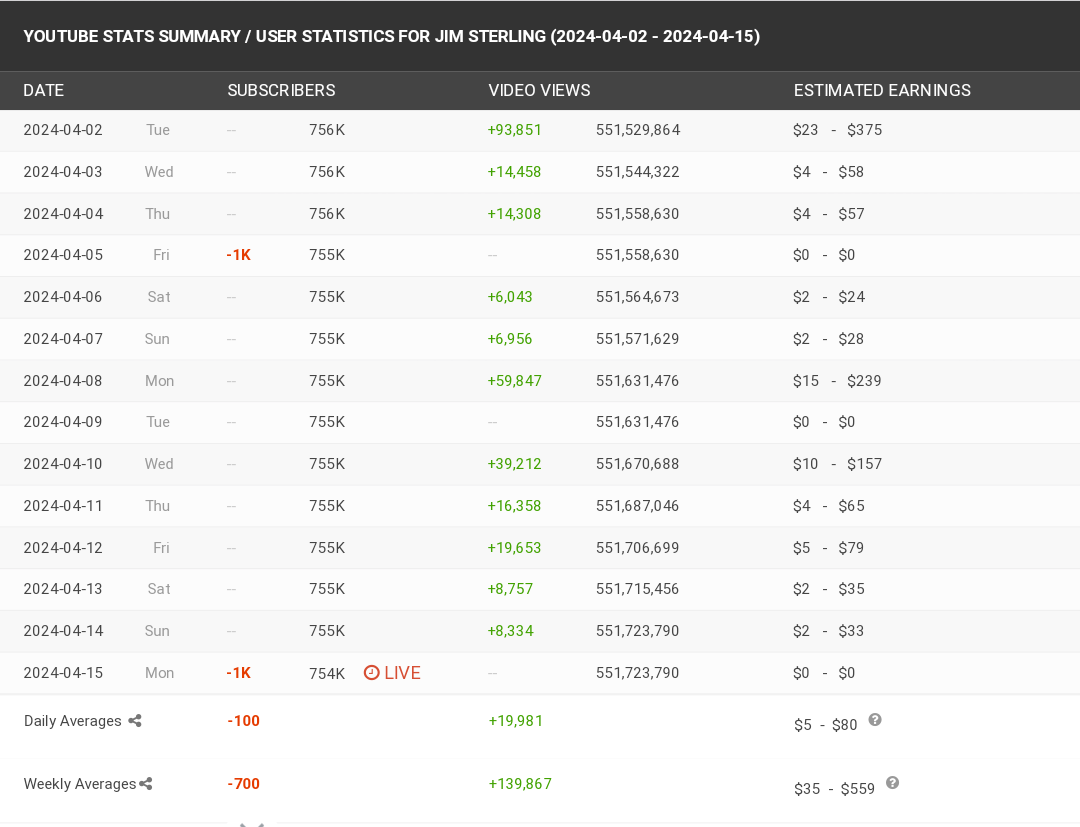
Task: Click the share icon beside Daily Averages
Action: 135,721
